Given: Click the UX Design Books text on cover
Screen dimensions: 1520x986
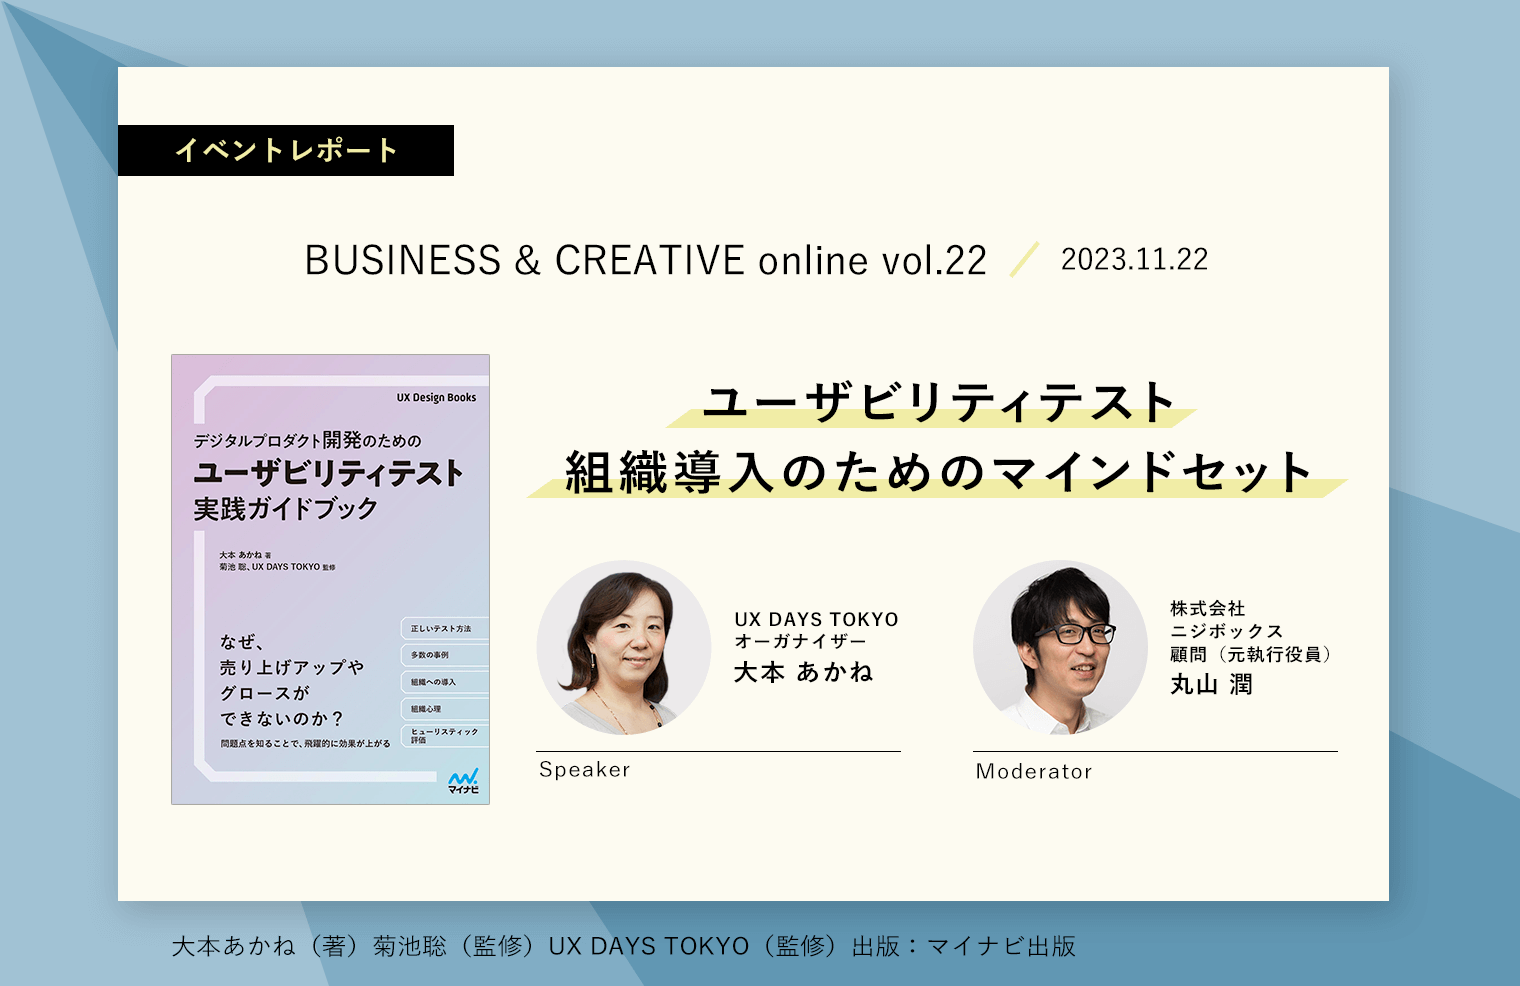Looking at the screenshot, I should pos(436,398).
